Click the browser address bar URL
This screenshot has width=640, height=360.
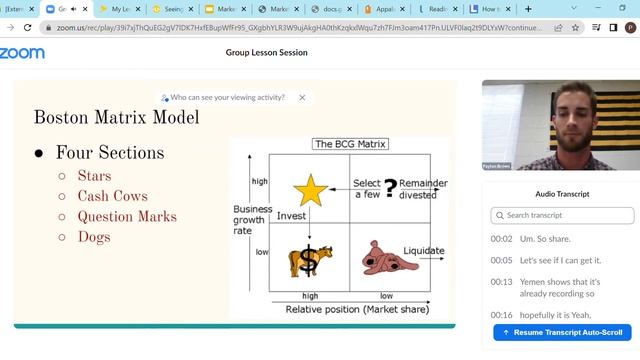click(299, 28)
